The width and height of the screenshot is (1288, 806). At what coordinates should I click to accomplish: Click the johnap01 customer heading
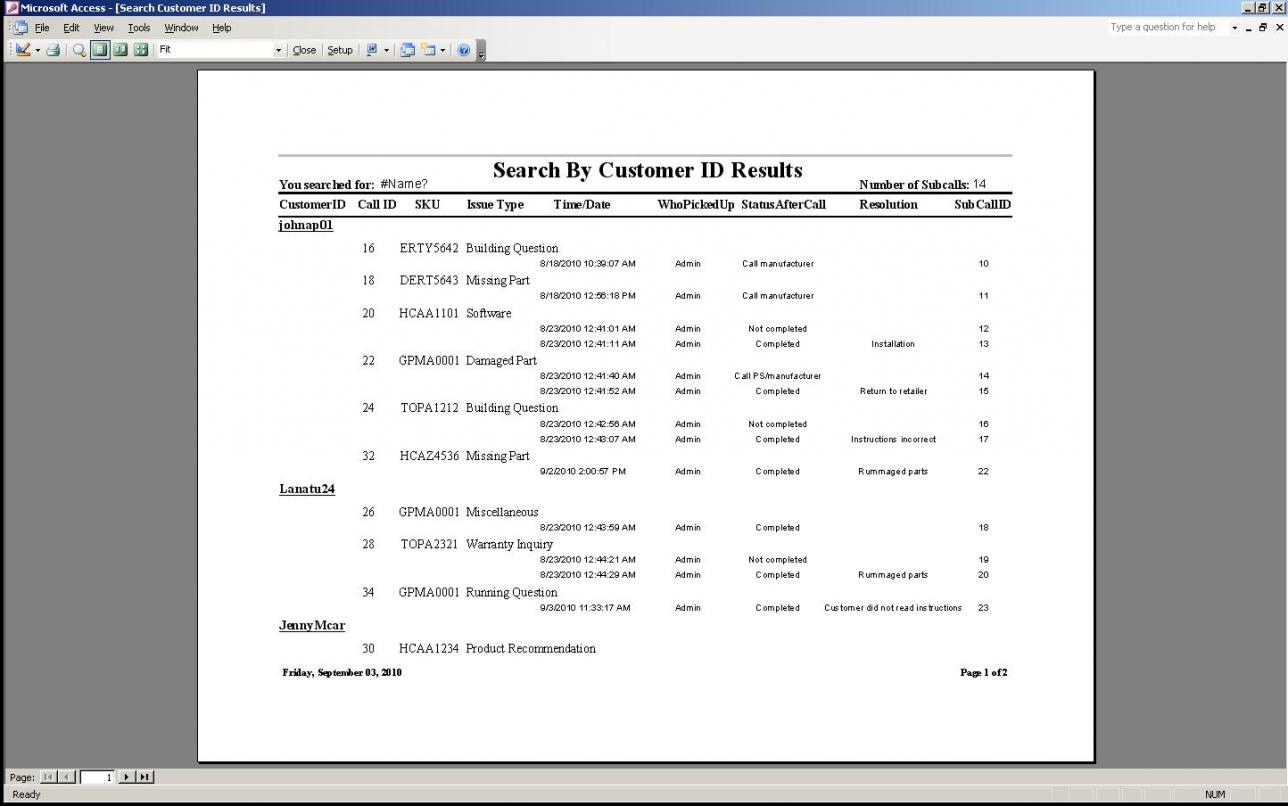pos(305,225)
